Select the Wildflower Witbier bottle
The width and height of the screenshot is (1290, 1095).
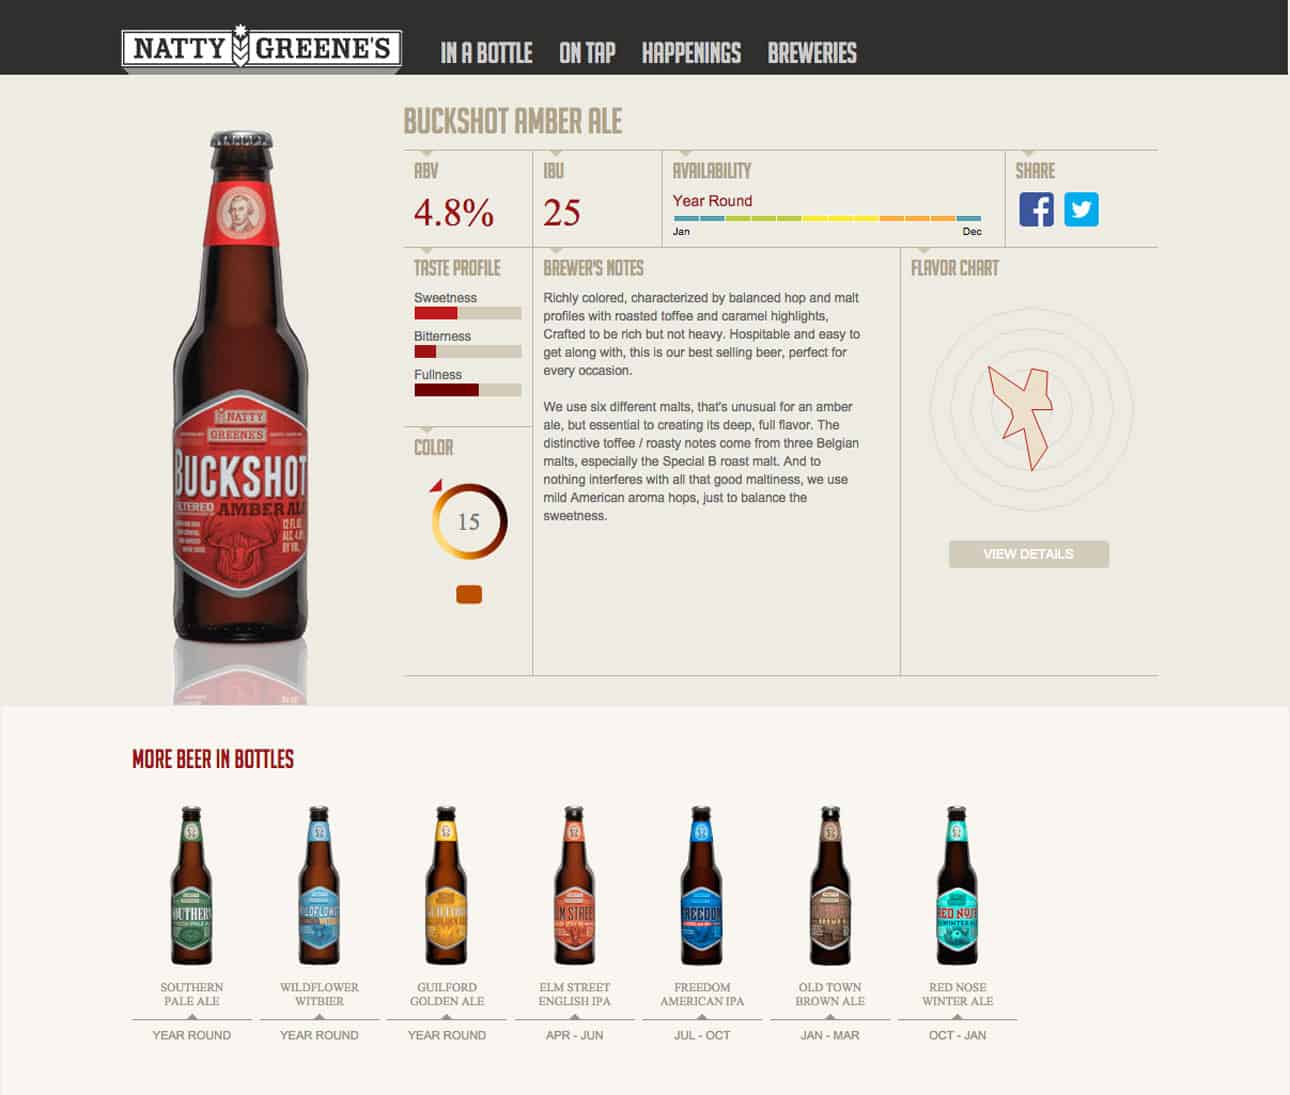[x=319, y=886]
